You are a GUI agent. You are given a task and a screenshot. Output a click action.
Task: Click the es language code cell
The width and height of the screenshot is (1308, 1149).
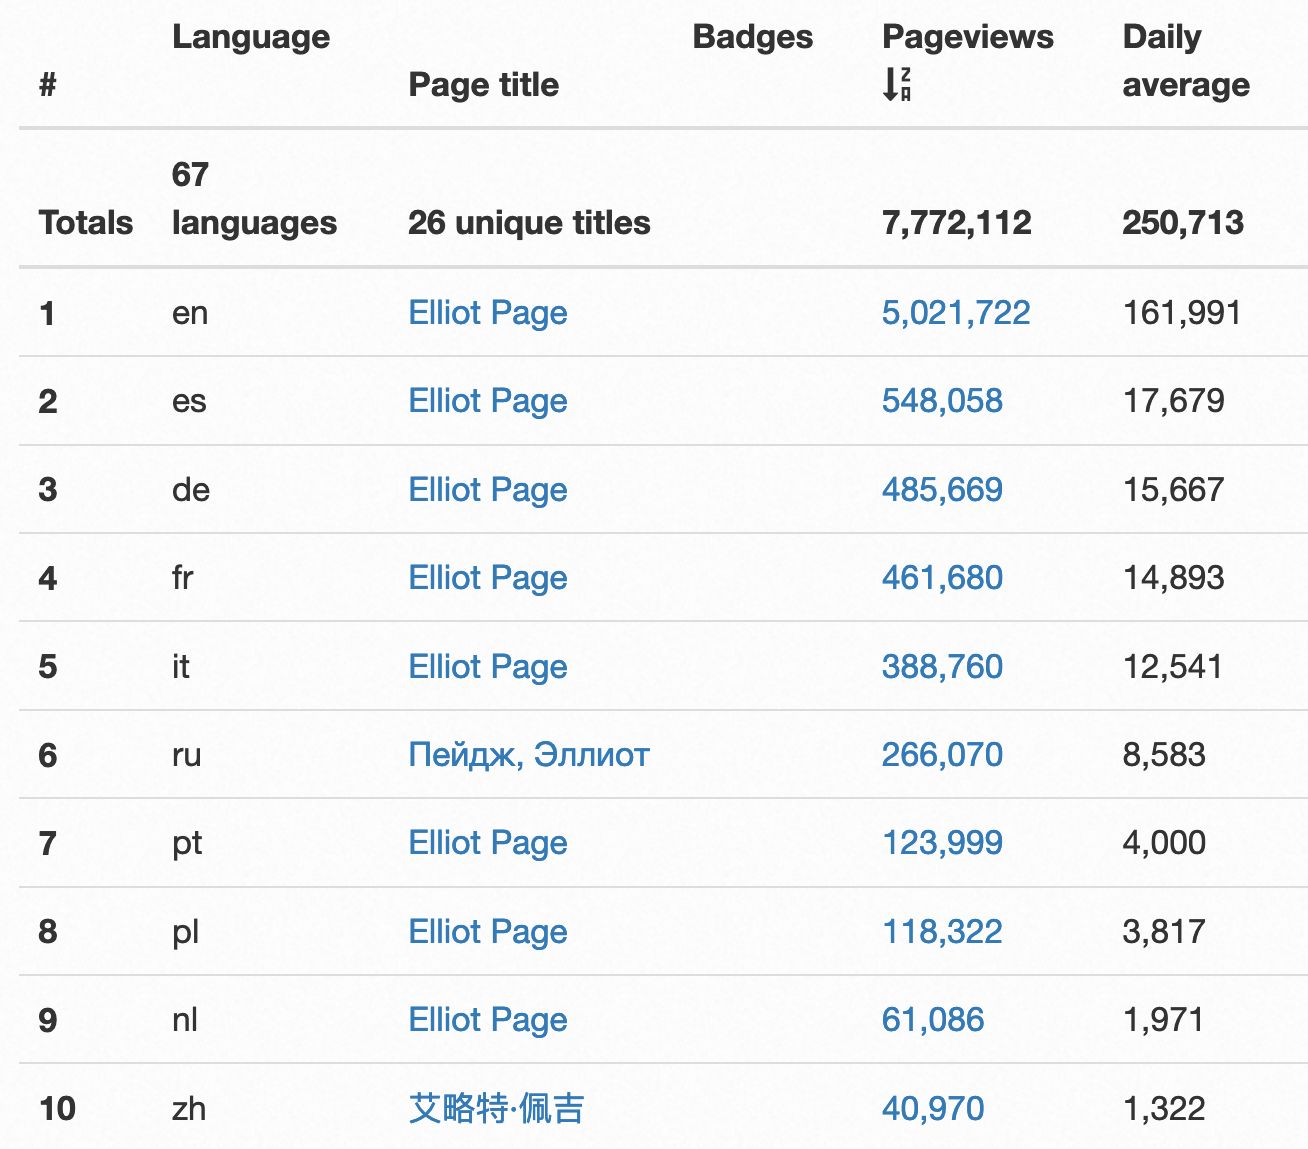[189, 401]
